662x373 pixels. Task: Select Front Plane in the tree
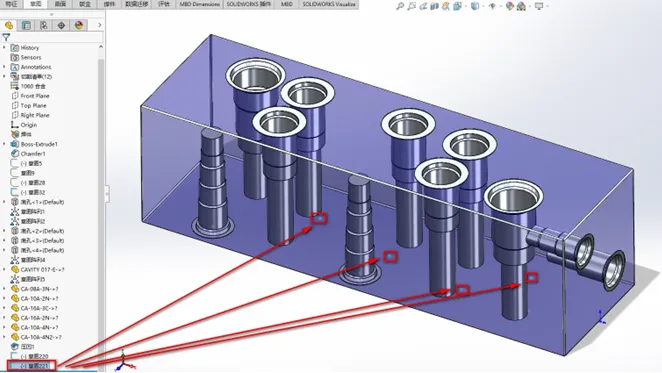35,96
